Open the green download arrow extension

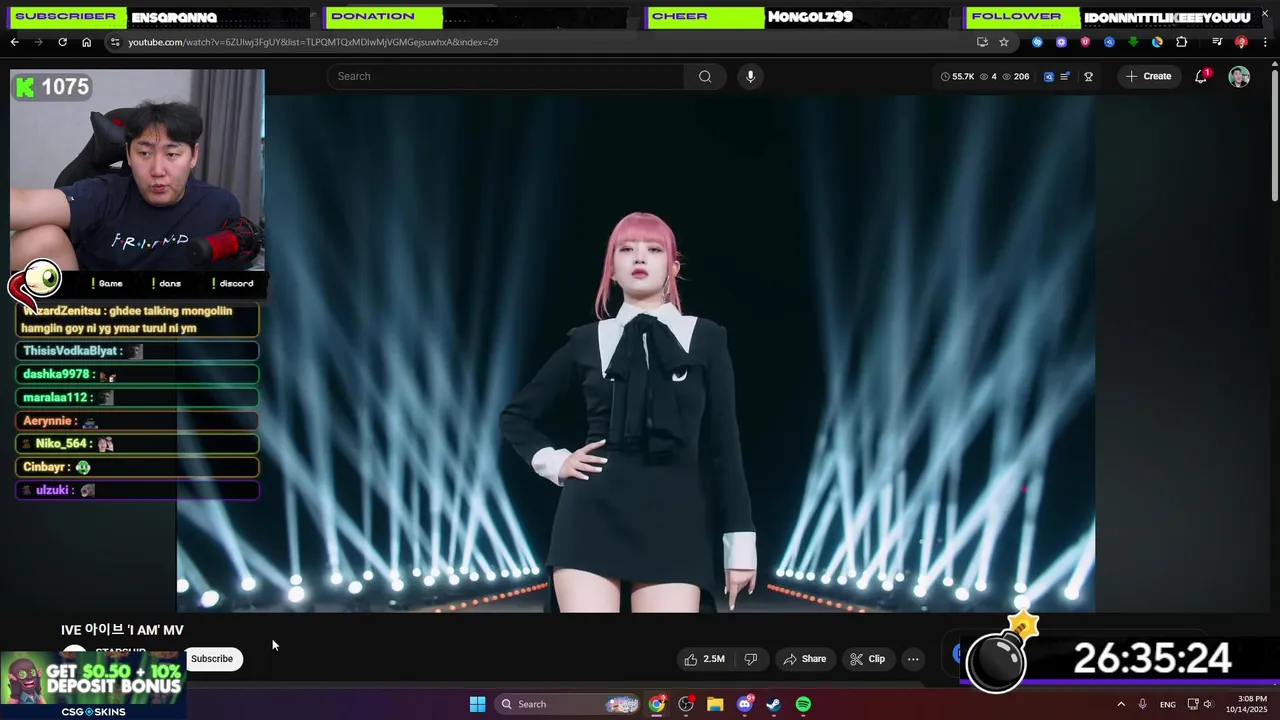tap(1133, 42)
